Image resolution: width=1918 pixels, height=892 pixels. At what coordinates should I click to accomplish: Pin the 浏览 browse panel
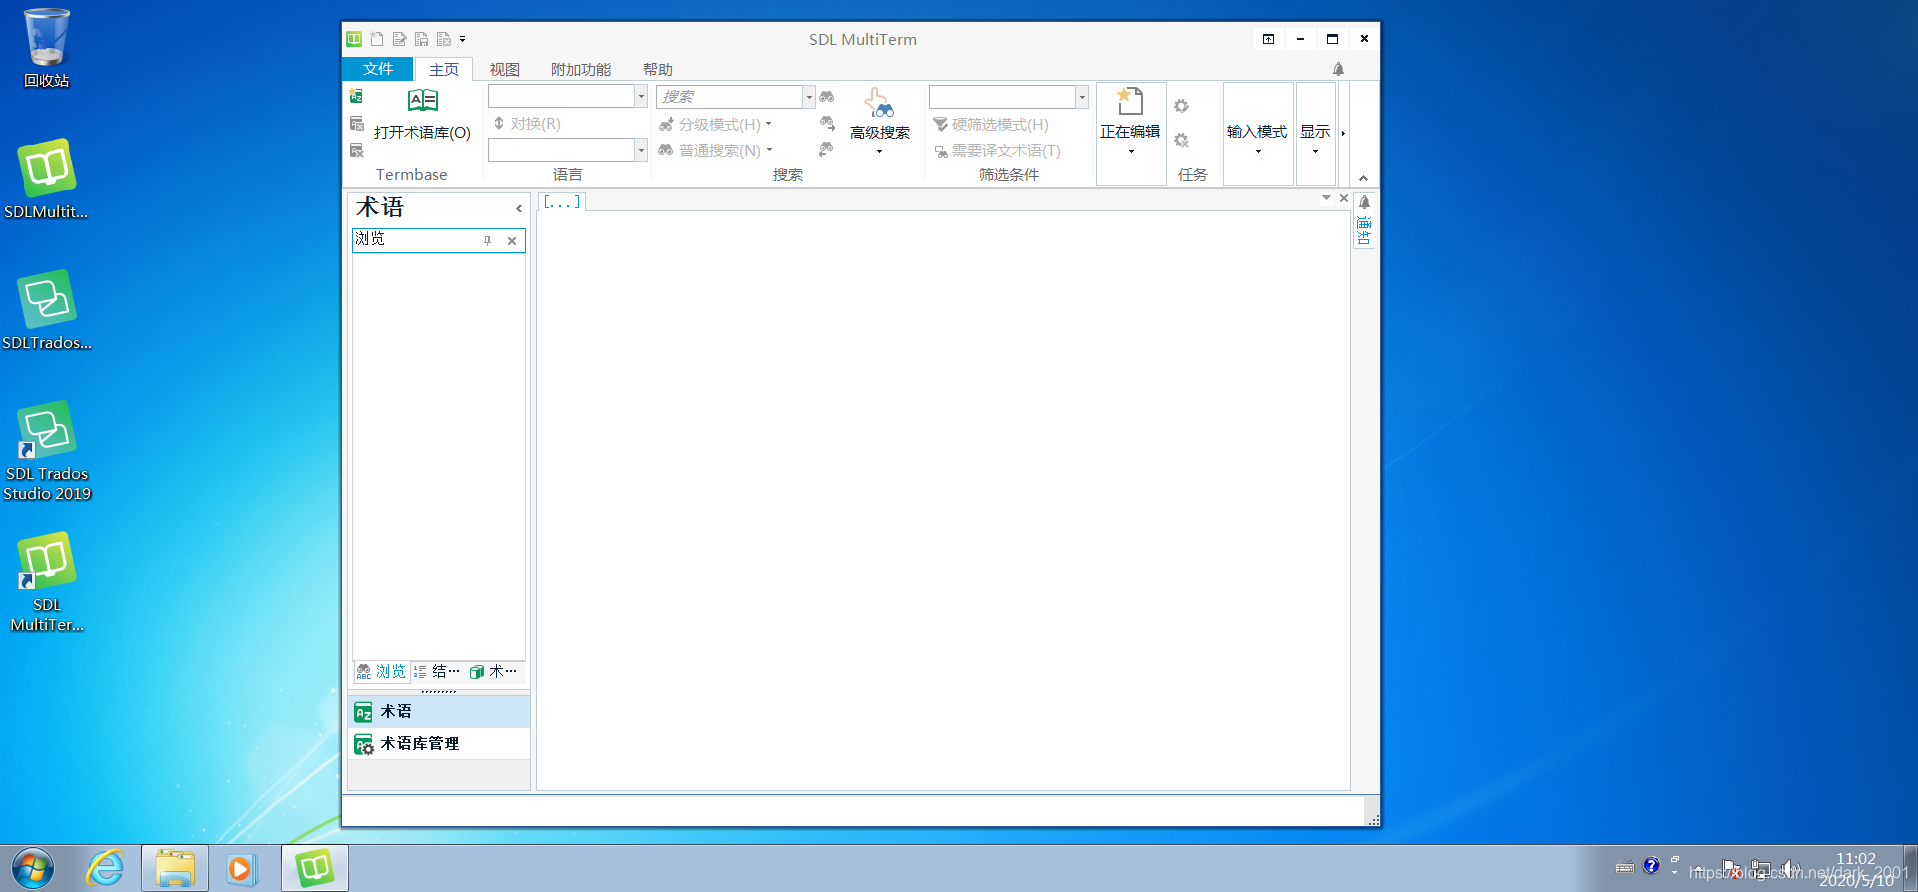click(x=488, y=240)
